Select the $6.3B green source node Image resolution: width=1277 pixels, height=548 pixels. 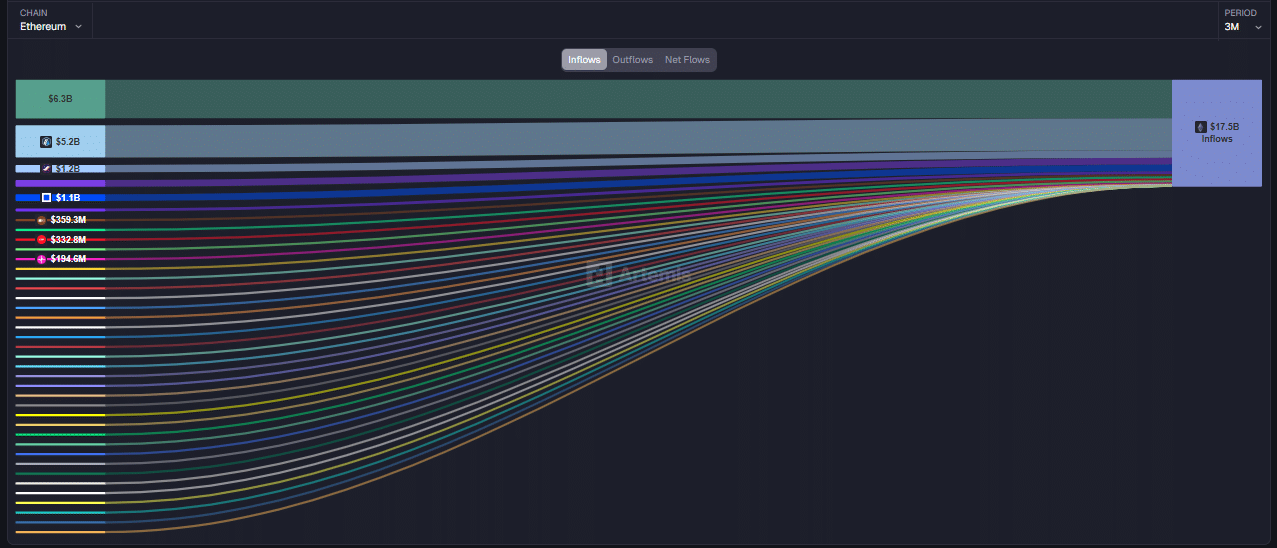[60, 99]
